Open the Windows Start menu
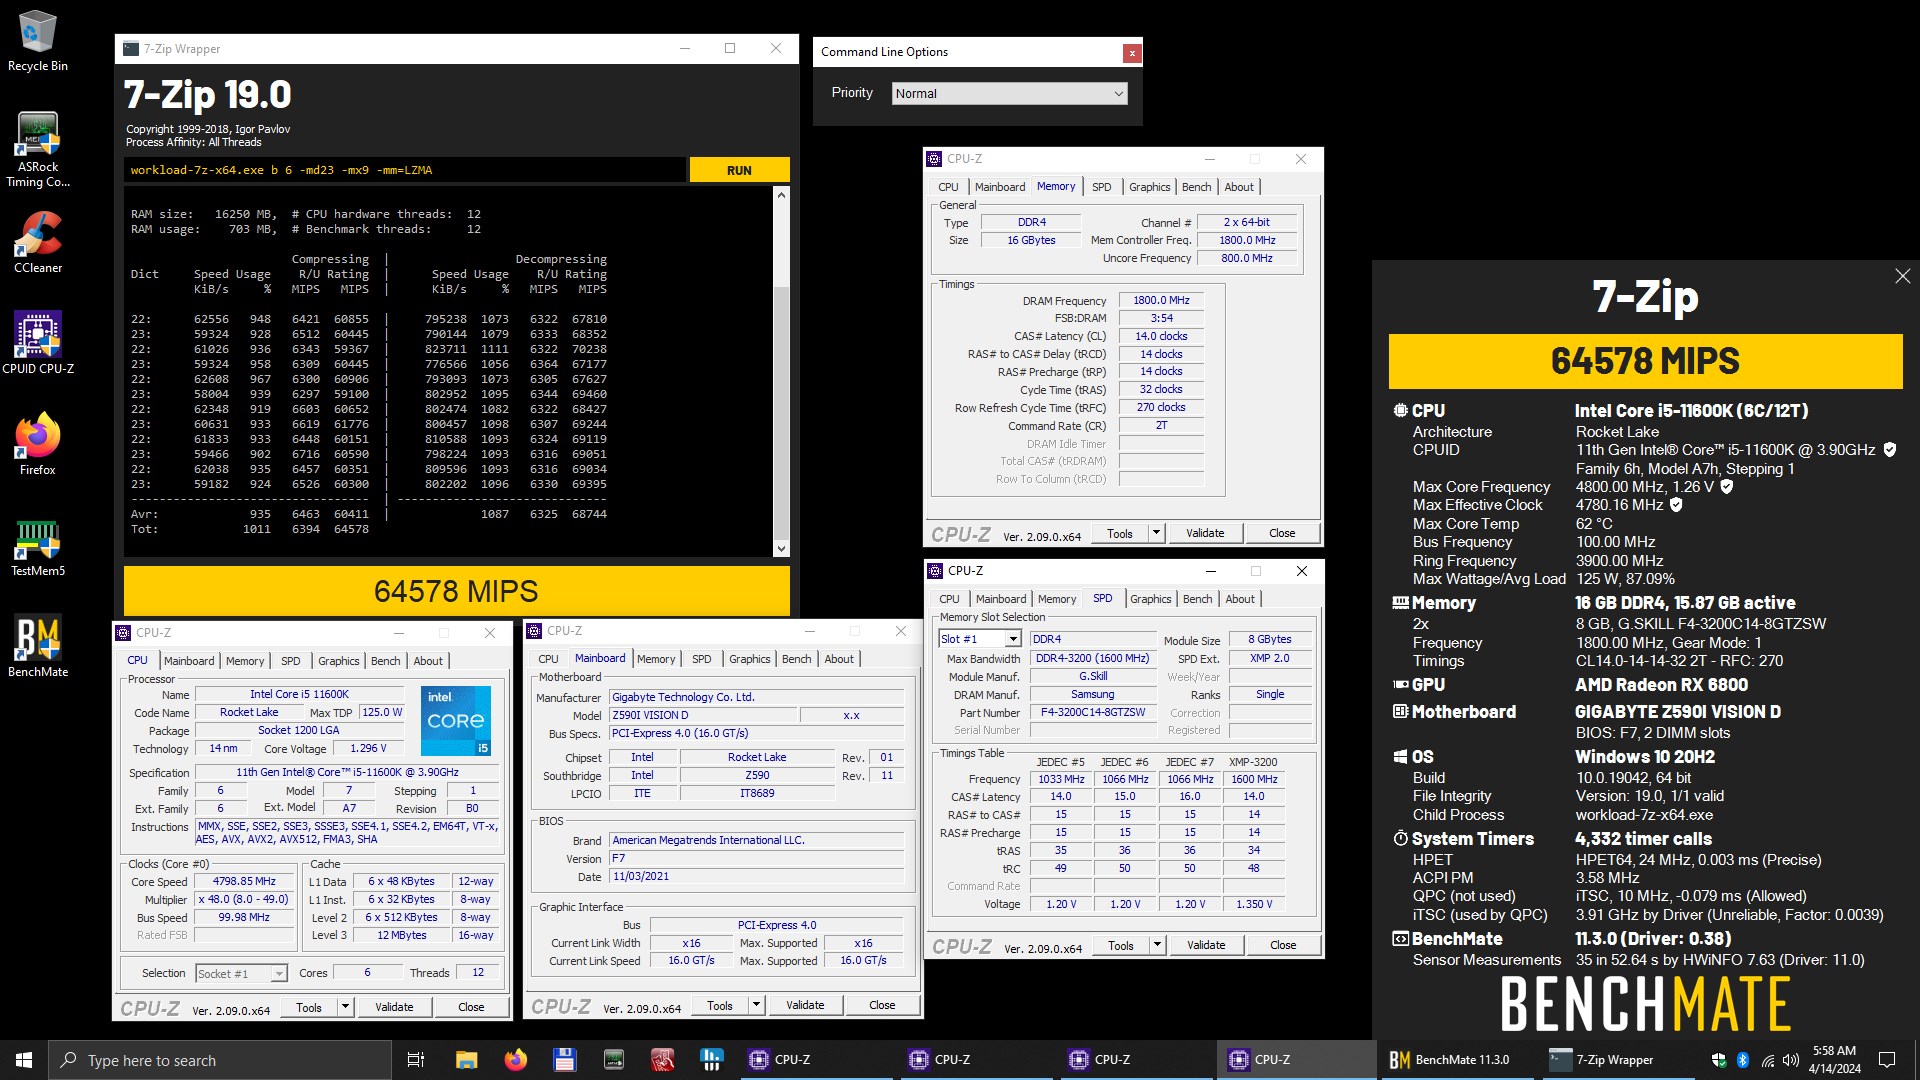The width and height of the screenshot is (1920, 1080). click(x=24, y=1060)
